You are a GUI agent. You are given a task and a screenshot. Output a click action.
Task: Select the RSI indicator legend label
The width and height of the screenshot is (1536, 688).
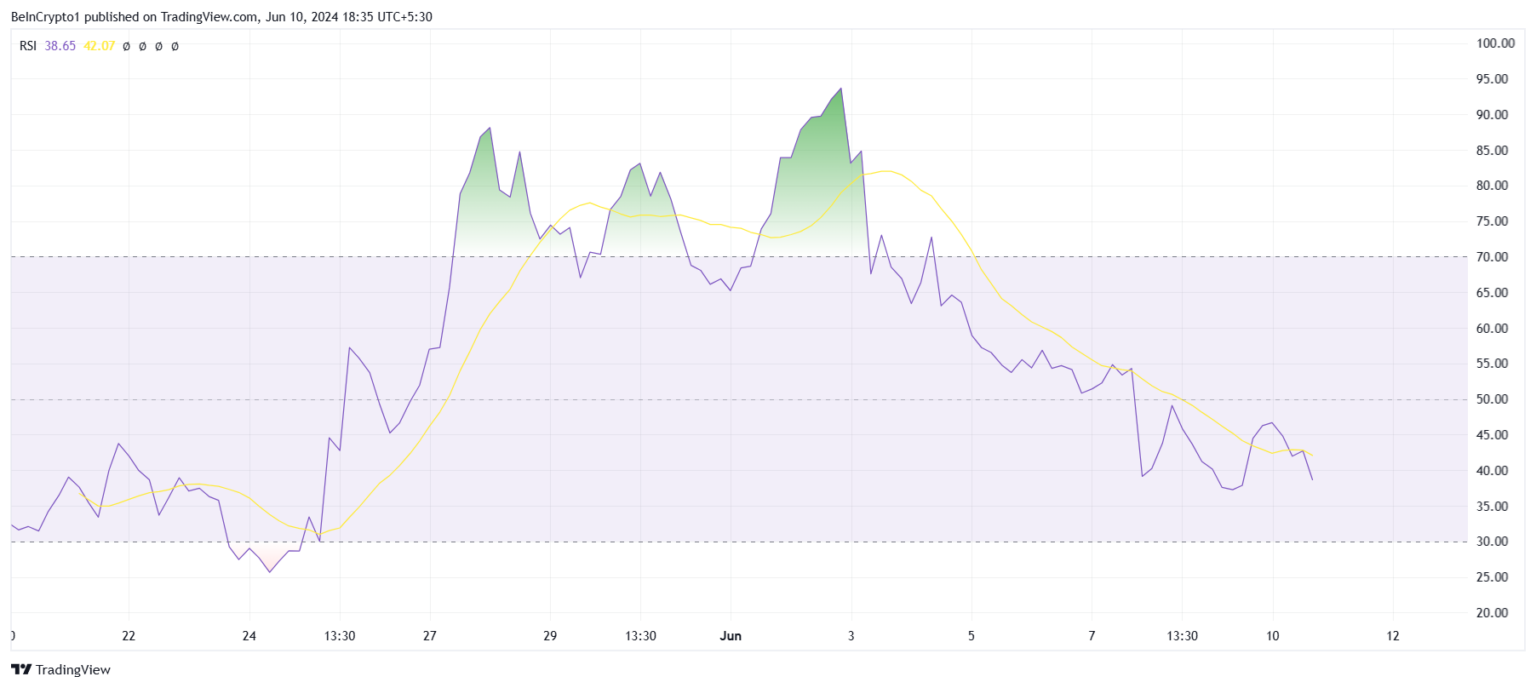click(27, 46)
